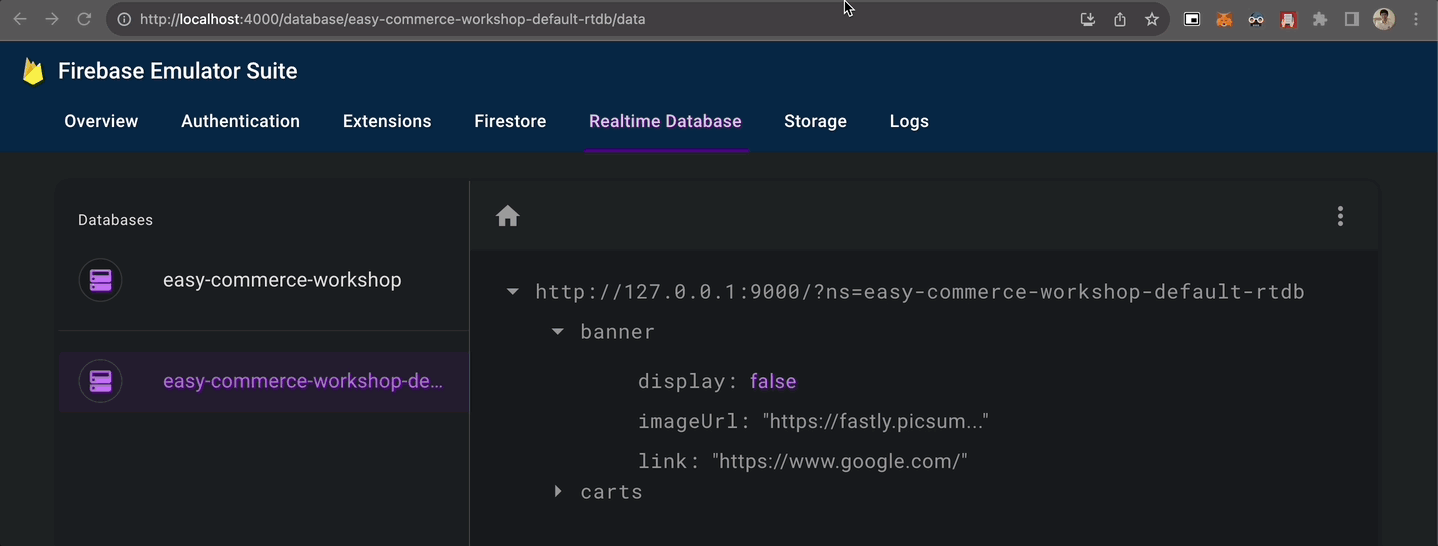
Task: Click the browser forward arrow
Action: pos(52,19)
